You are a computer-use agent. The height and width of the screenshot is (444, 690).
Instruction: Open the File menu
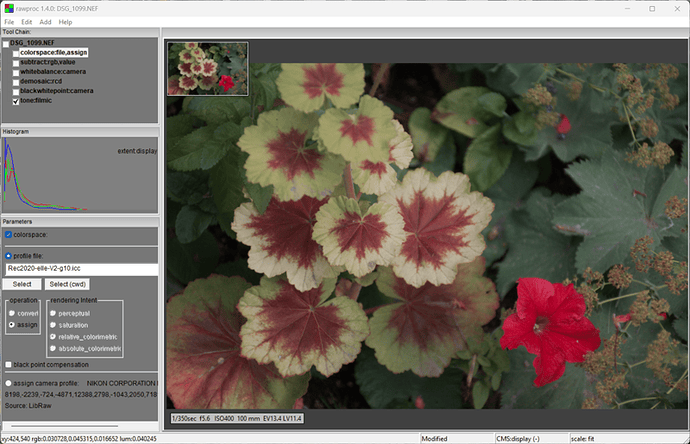[x=9, y=22]
